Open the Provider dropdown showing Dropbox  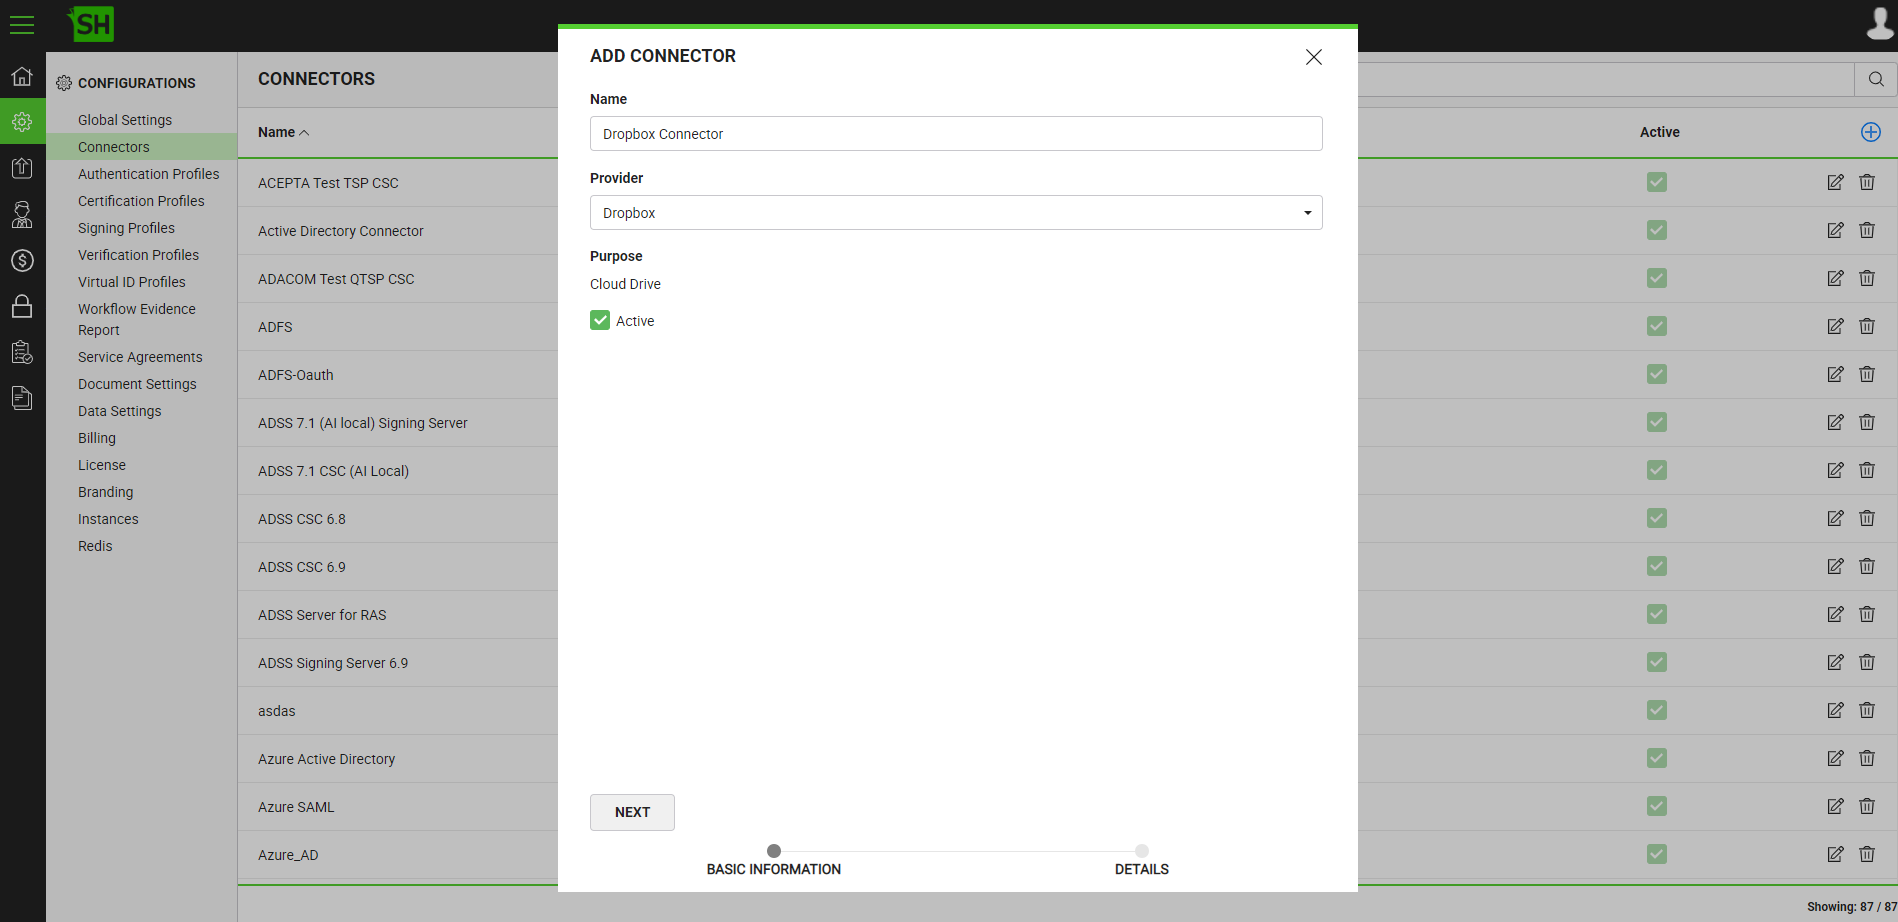(x=956, y=213)
